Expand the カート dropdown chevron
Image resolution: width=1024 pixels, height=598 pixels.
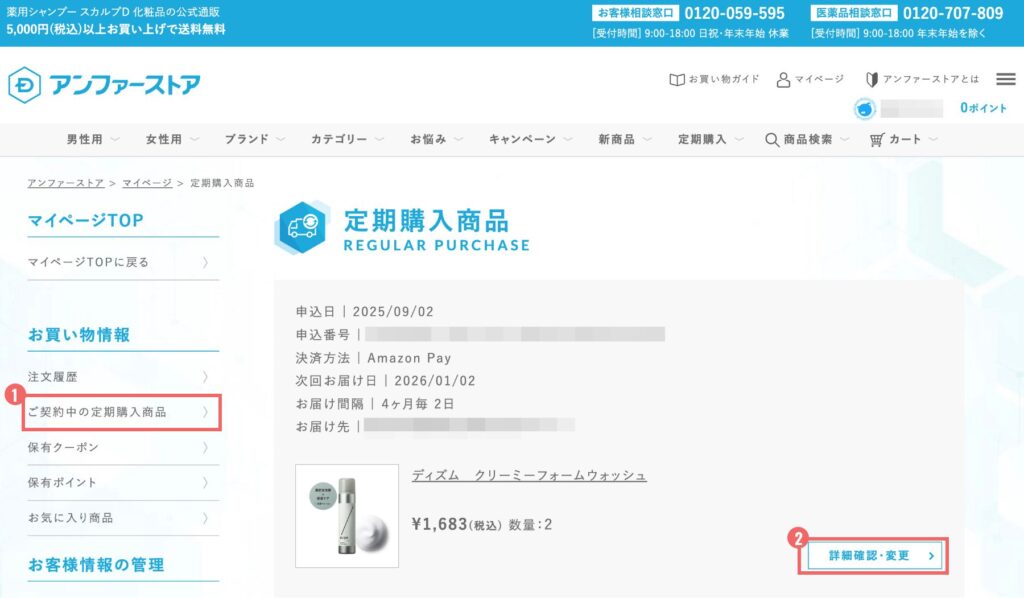[933, 139]
